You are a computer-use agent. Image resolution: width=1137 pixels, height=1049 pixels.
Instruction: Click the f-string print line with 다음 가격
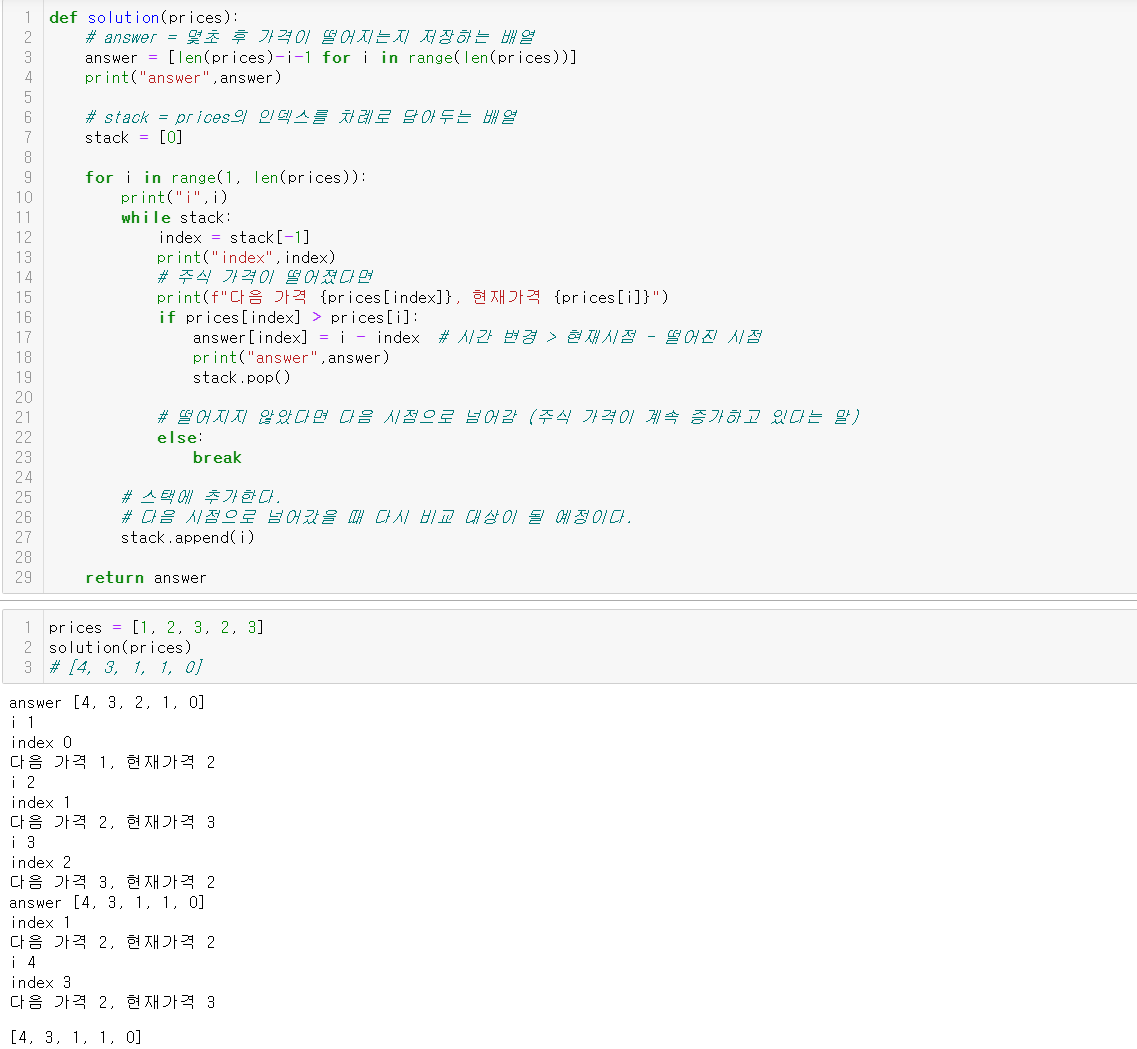tap(413, 297)
